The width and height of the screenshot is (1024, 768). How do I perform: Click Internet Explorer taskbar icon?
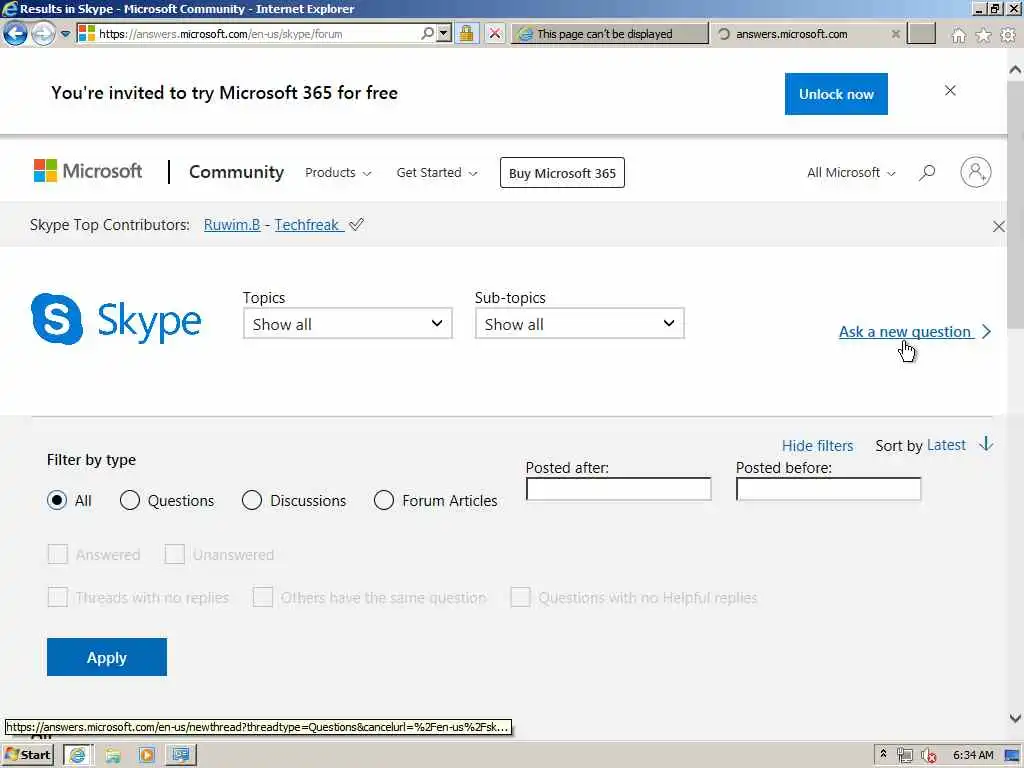point(78,755)
